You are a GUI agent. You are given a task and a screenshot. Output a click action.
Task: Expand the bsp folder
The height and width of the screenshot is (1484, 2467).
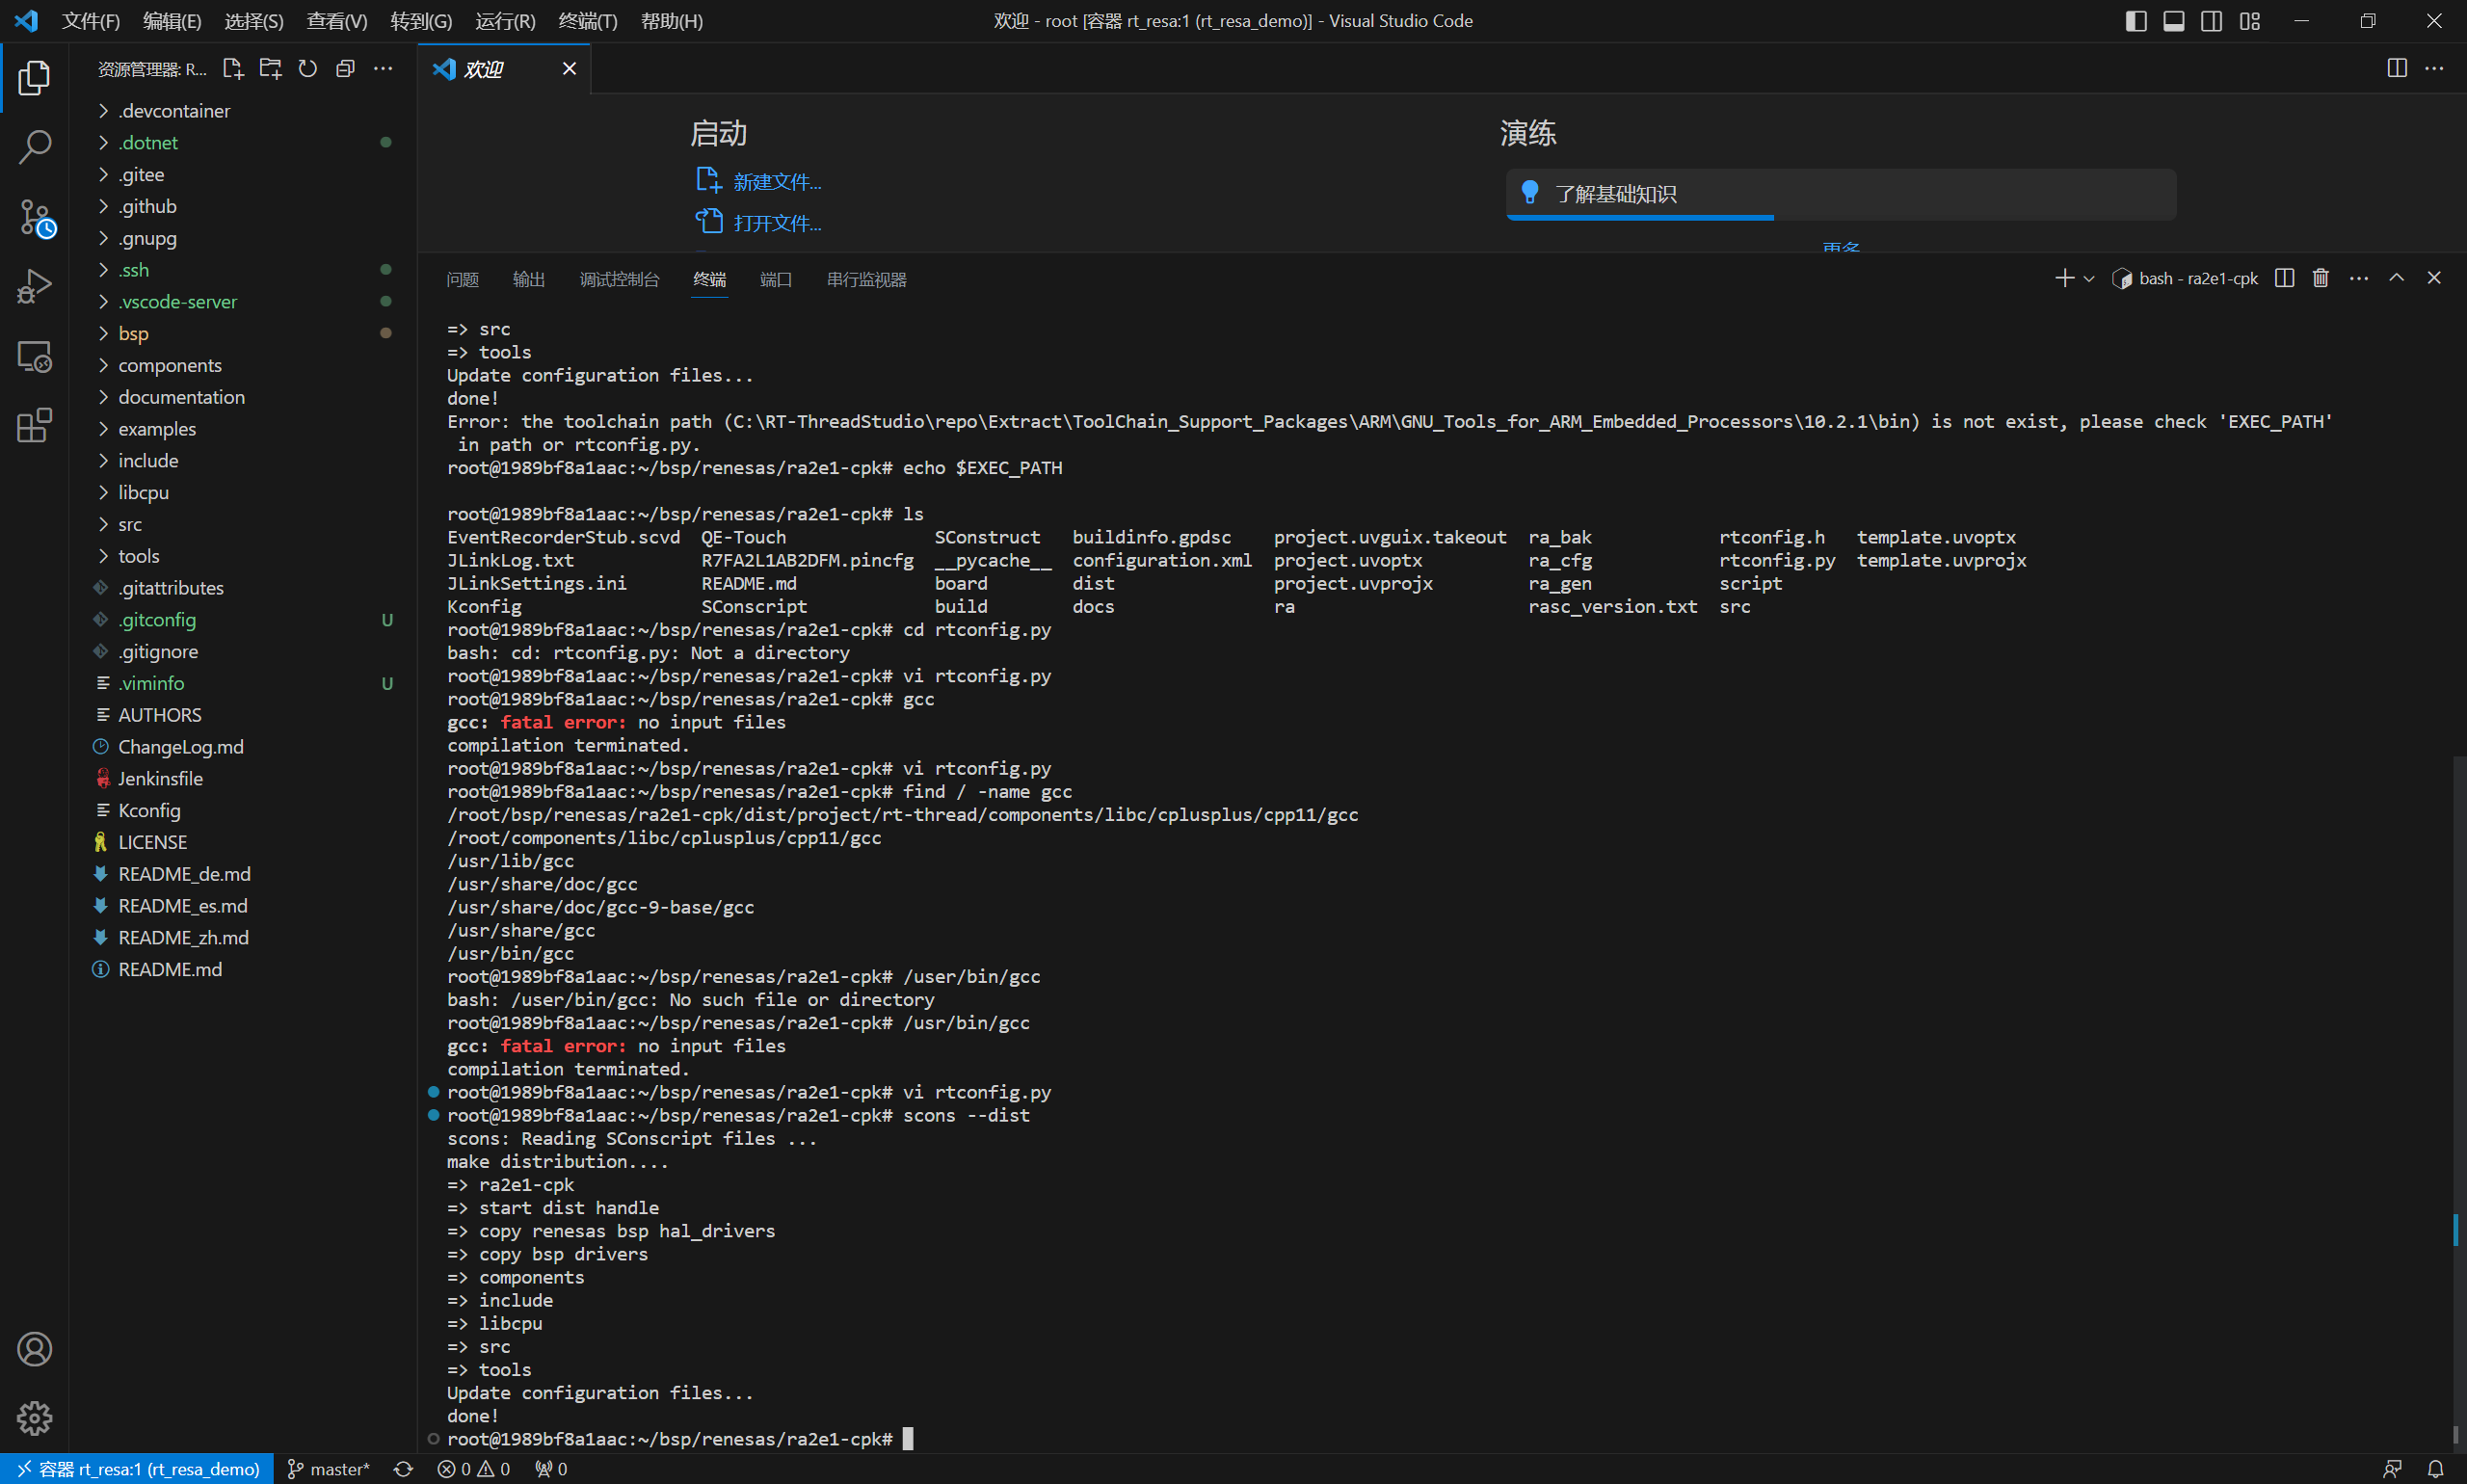coord(243,333)
